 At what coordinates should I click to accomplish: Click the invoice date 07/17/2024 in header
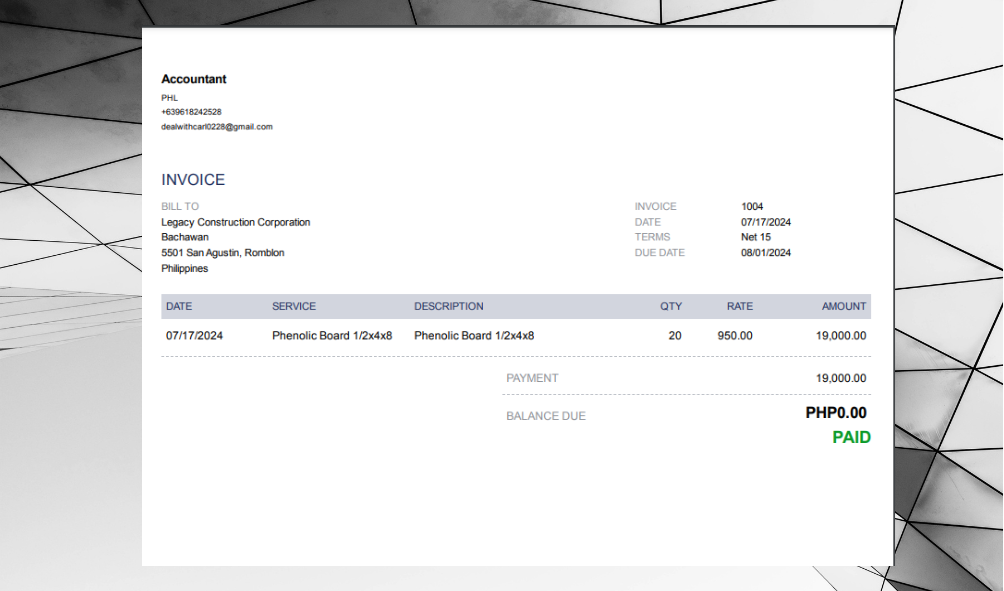[x=766, y=222]
